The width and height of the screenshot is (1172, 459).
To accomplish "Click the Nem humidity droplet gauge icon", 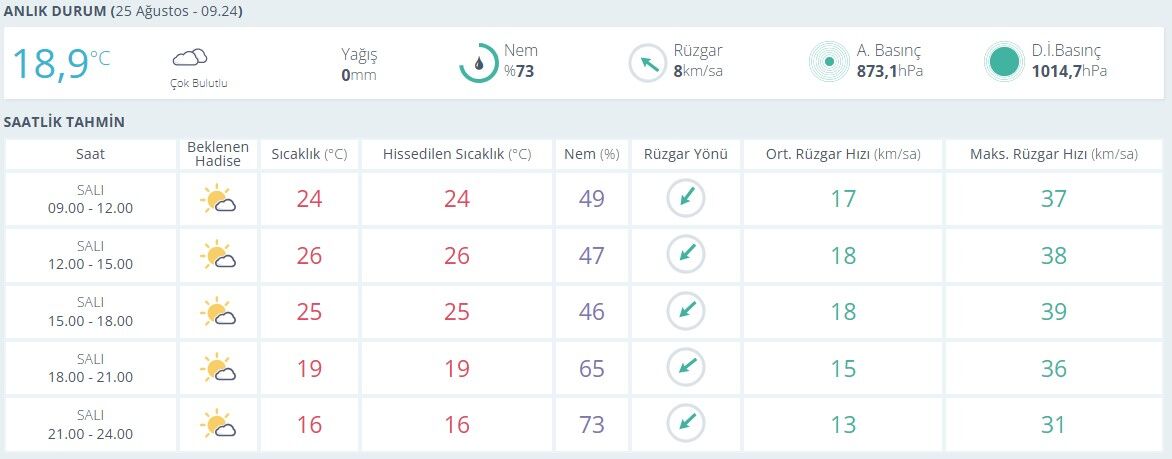I will pos(478,63).
